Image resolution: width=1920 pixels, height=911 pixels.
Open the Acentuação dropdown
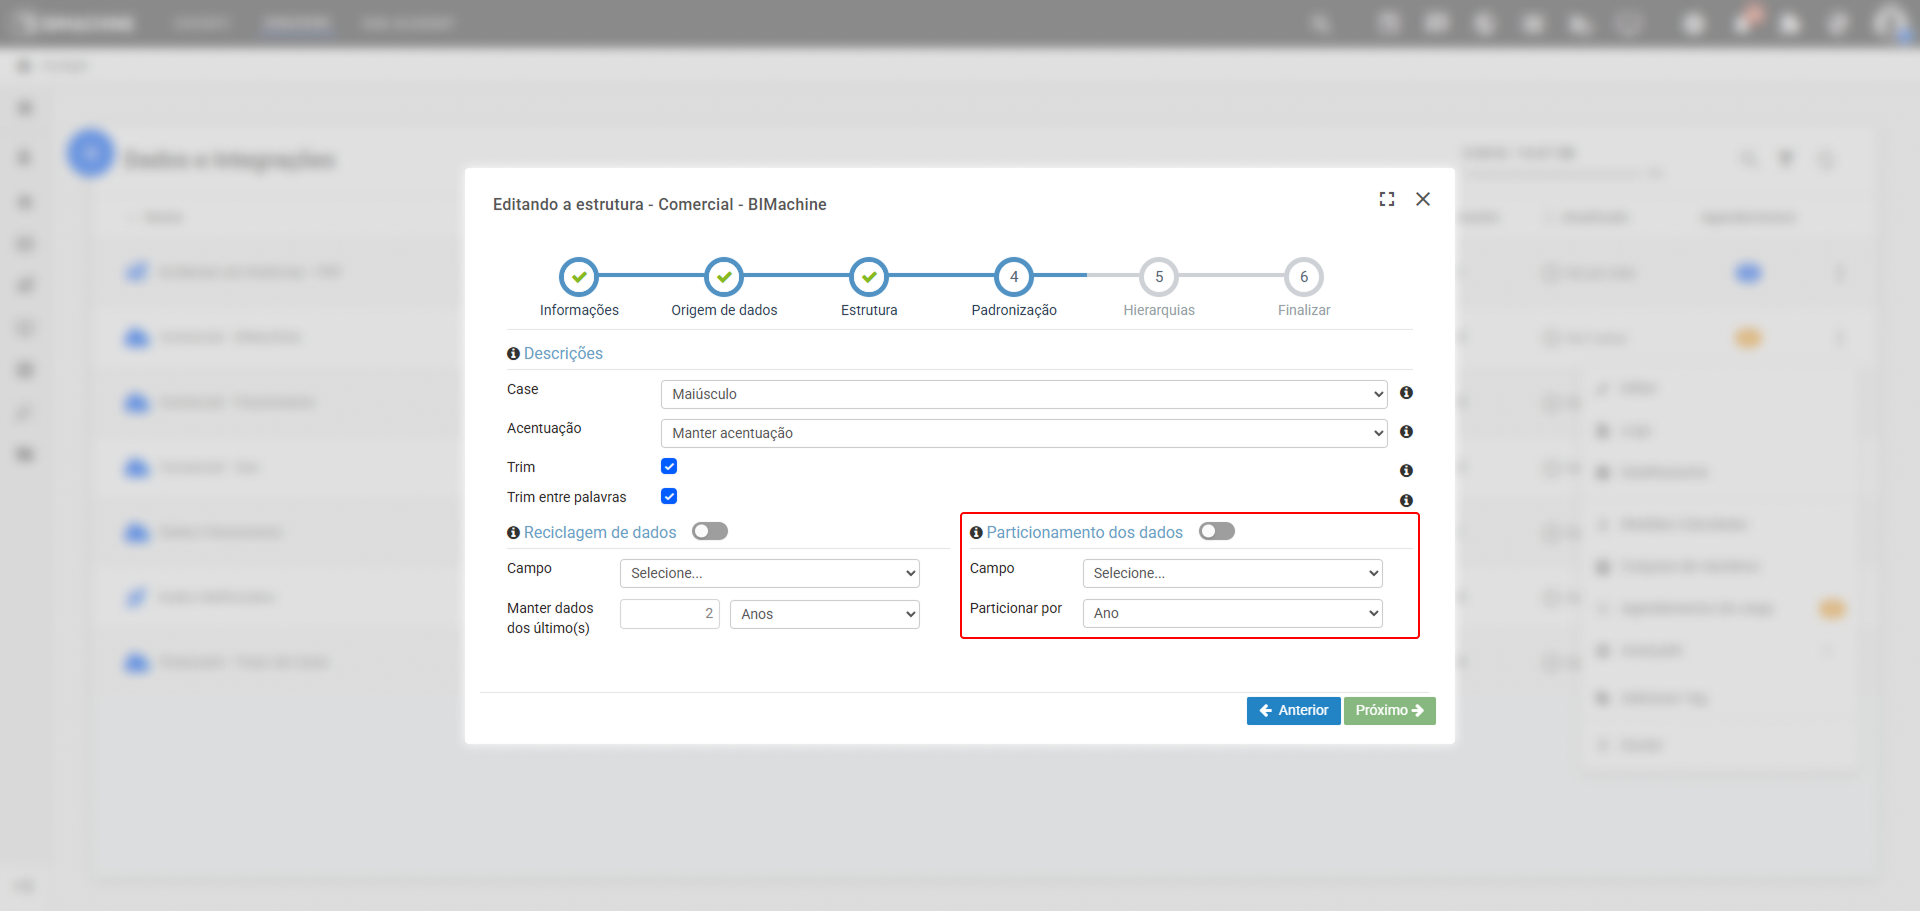pos(1023,433)
